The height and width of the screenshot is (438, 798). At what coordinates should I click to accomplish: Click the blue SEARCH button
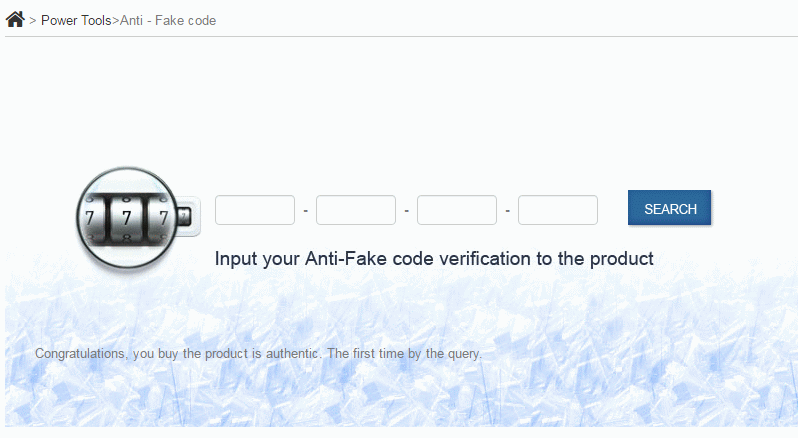[670, 208]
